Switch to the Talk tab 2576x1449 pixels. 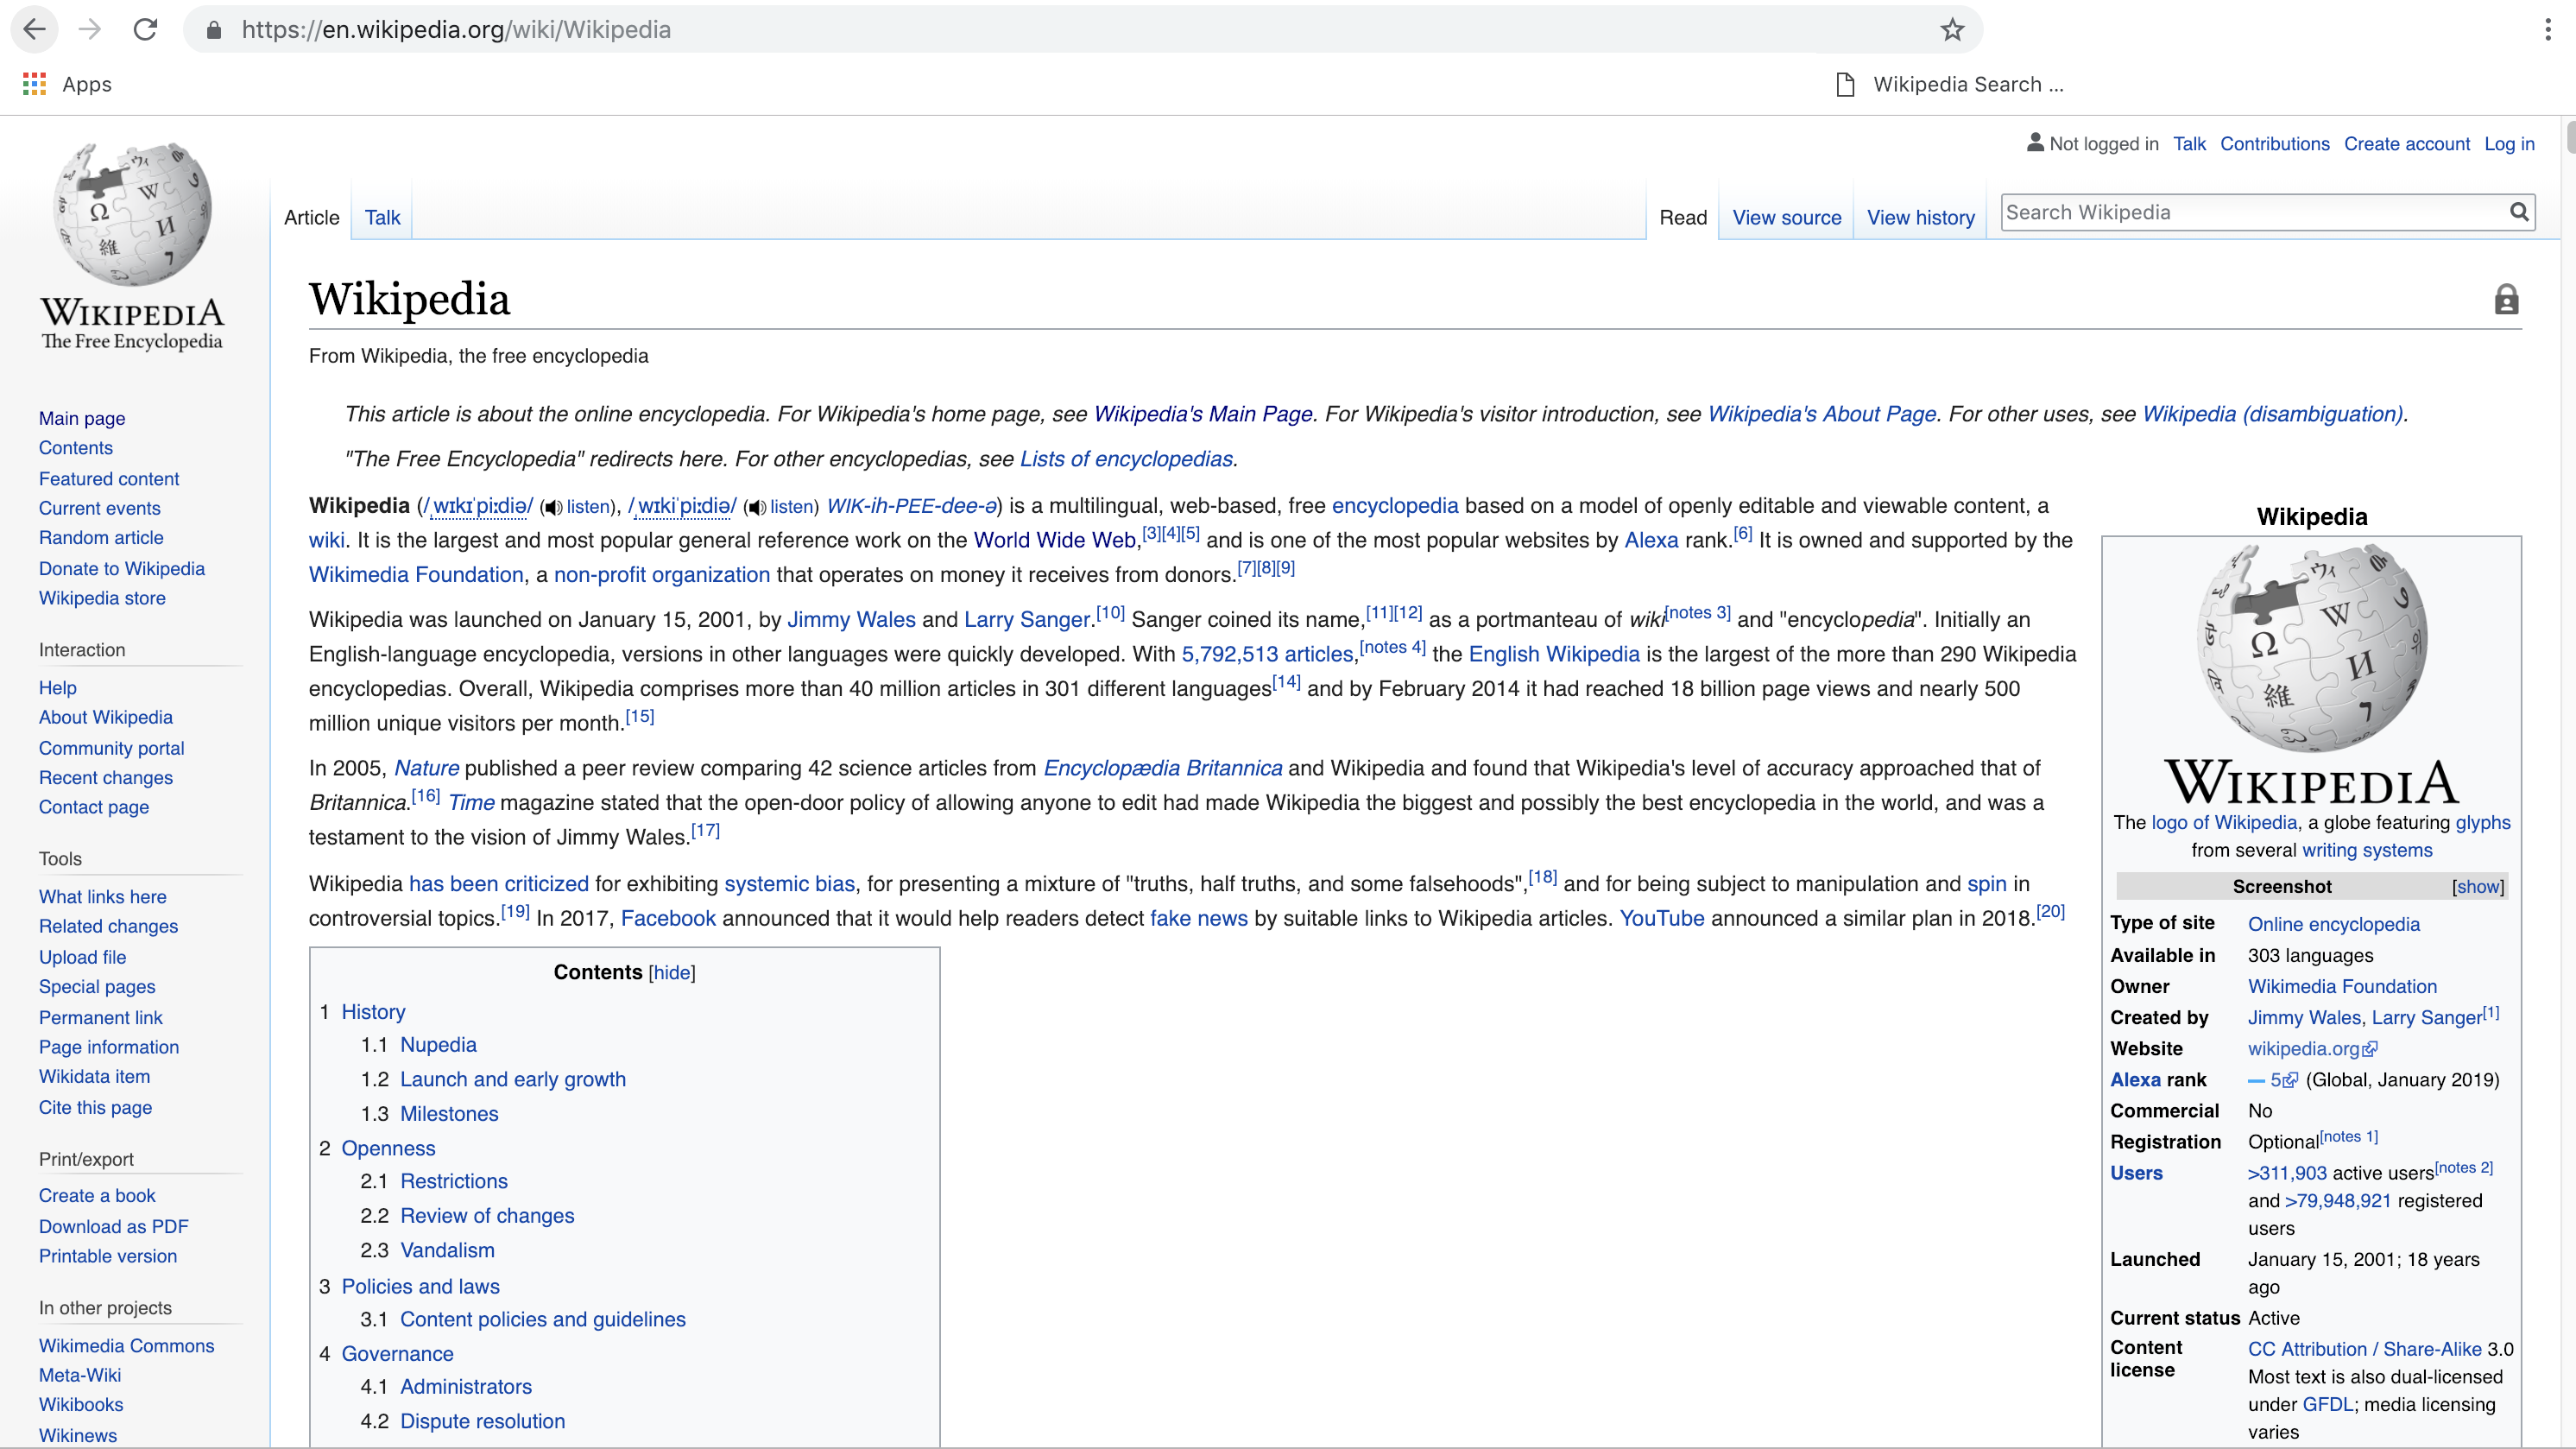(x=382, y=217)
